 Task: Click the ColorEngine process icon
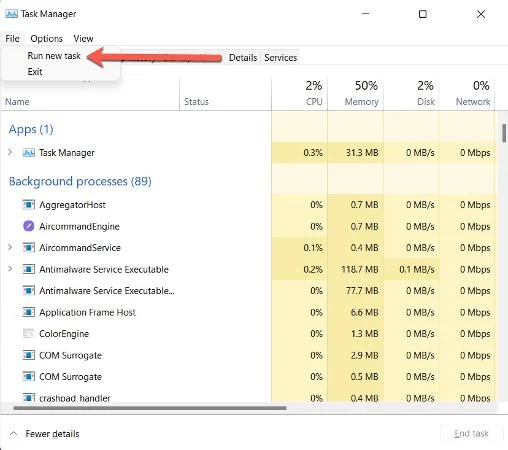29,333
